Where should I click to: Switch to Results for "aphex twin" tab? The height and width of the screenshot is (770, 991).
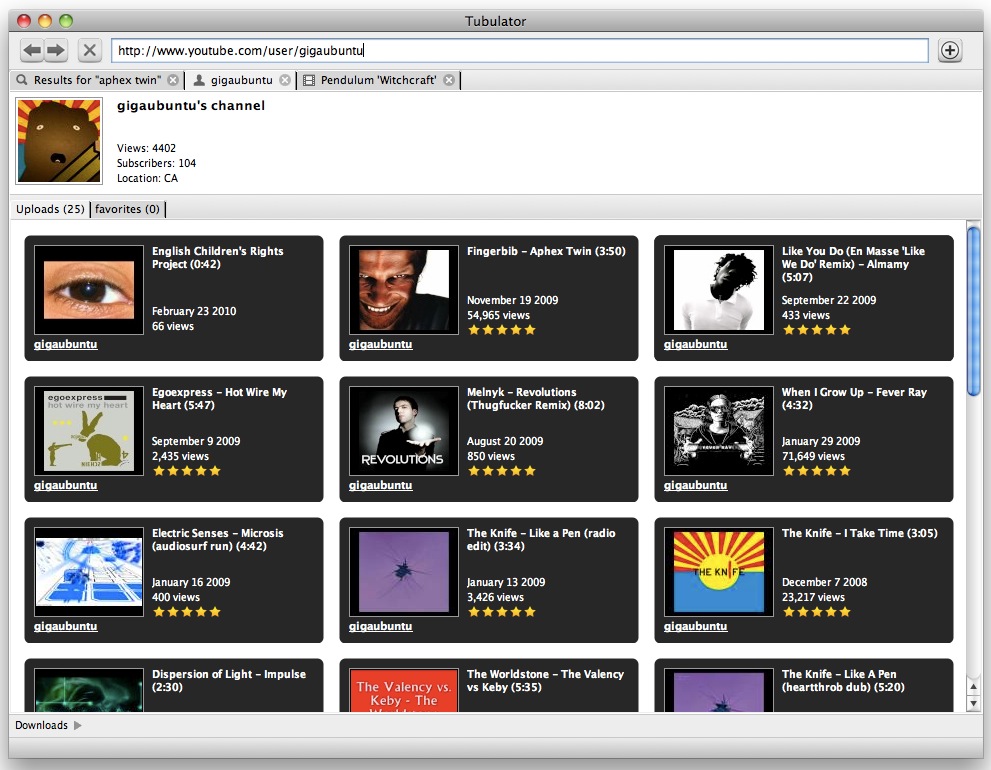click(x=97, y=80)
